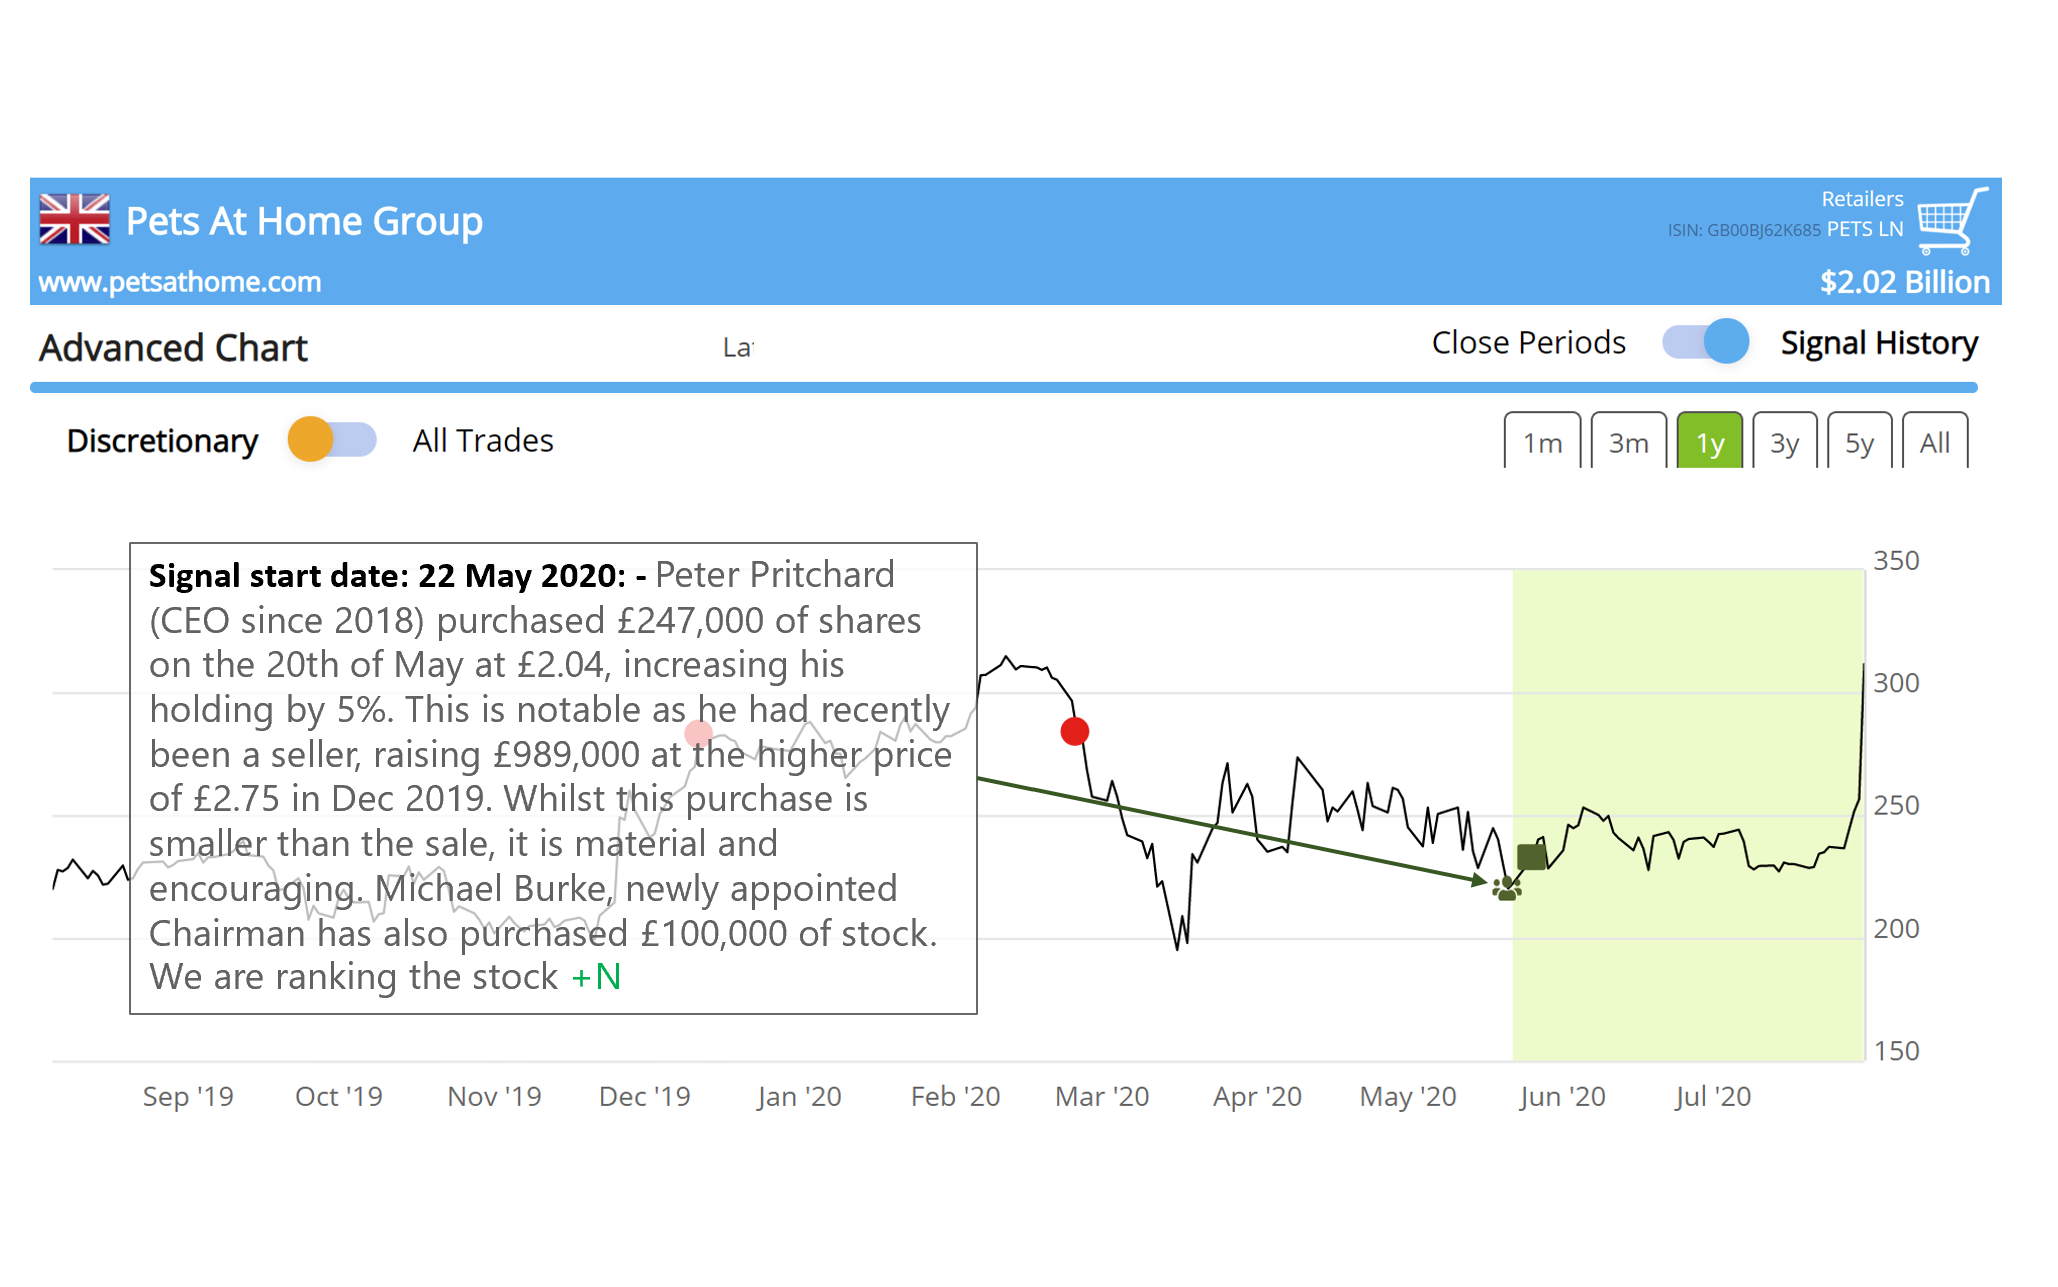
Task: Select the 1m time range
Action: click(x=1542, y=442)
